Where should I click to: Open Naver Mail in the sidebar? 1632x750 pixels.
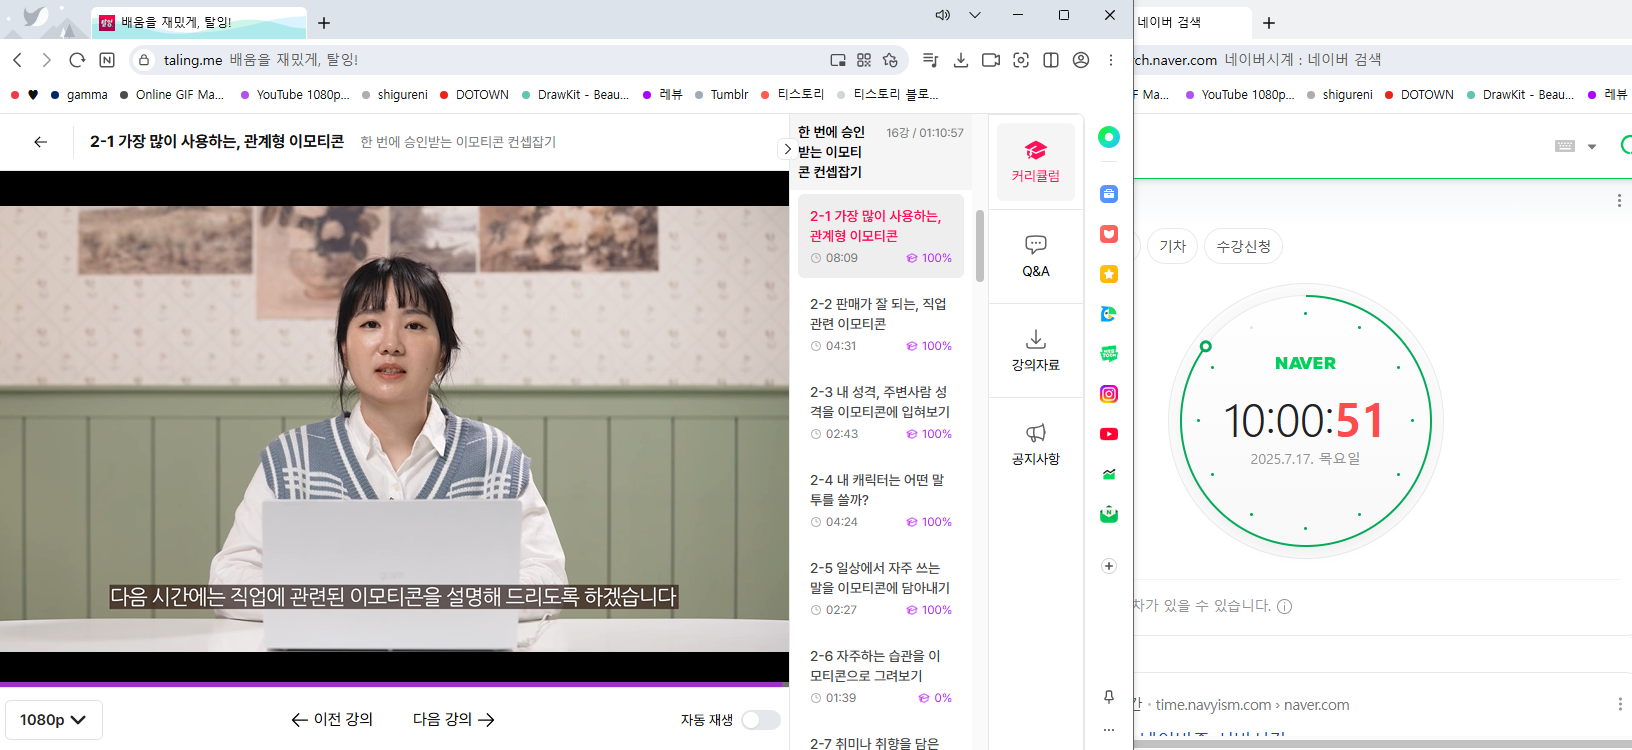click(1109, 514)
